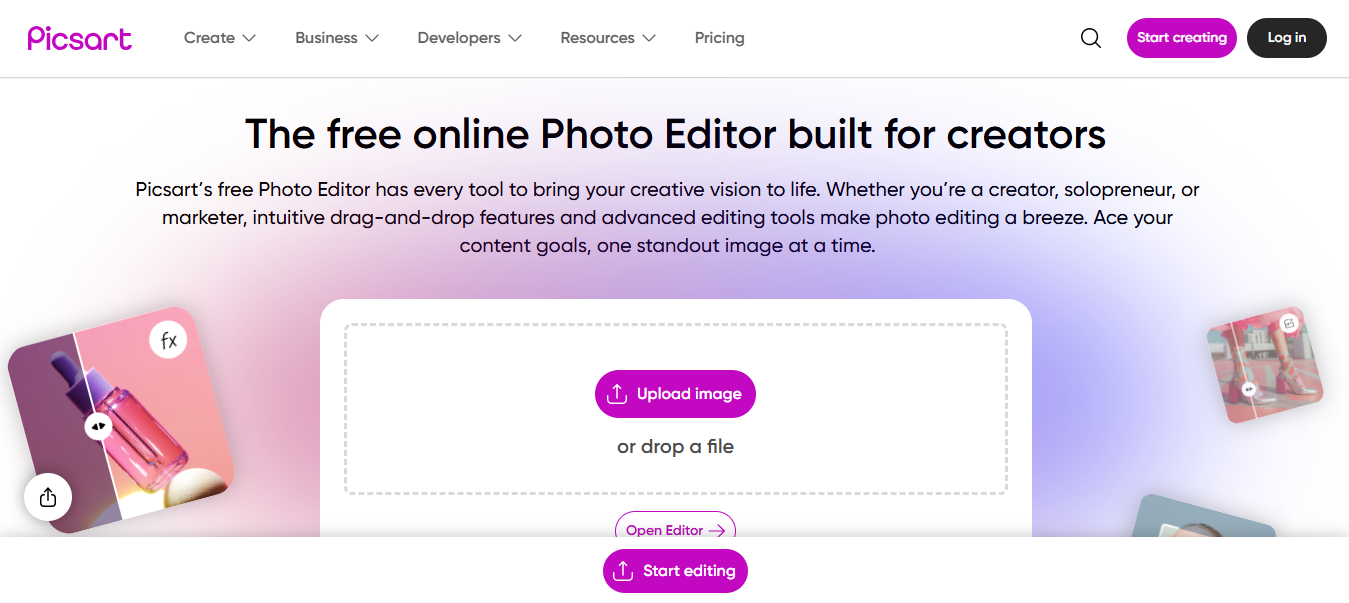Toggle the comparison view on shoes thumbnail

pyautogui.click(x=1249, y=388)
